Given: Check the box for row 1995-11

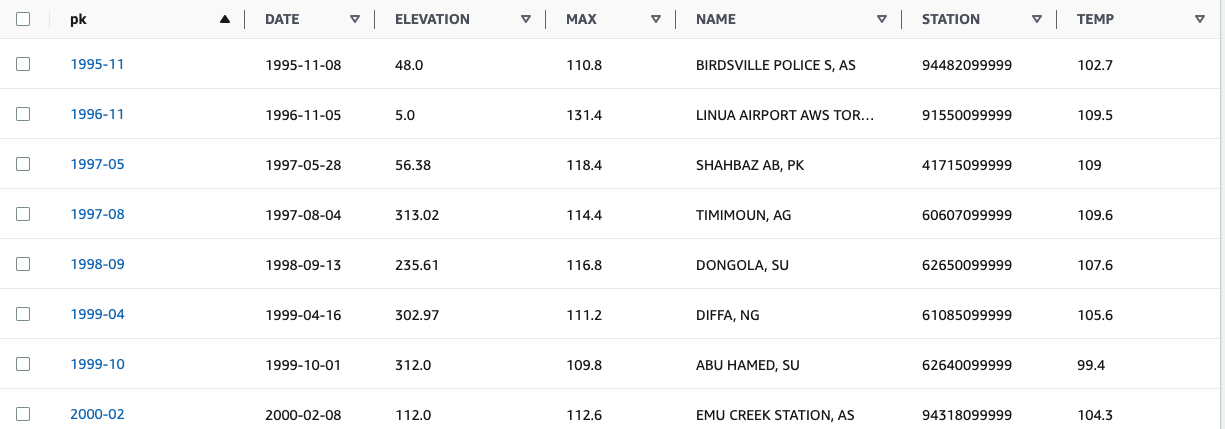Looking at the screenshot, I should [x=23, y=64].
